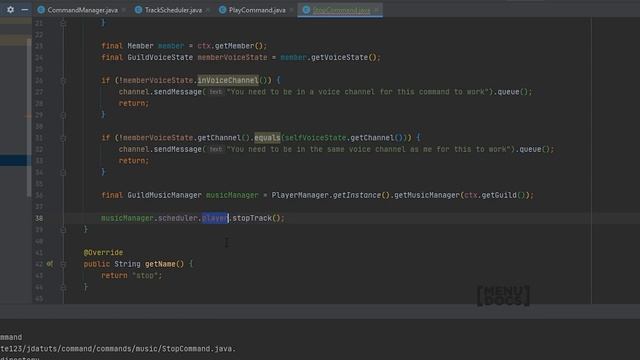
Task: Click selfVoiceState on line 31
Action: 315,138
